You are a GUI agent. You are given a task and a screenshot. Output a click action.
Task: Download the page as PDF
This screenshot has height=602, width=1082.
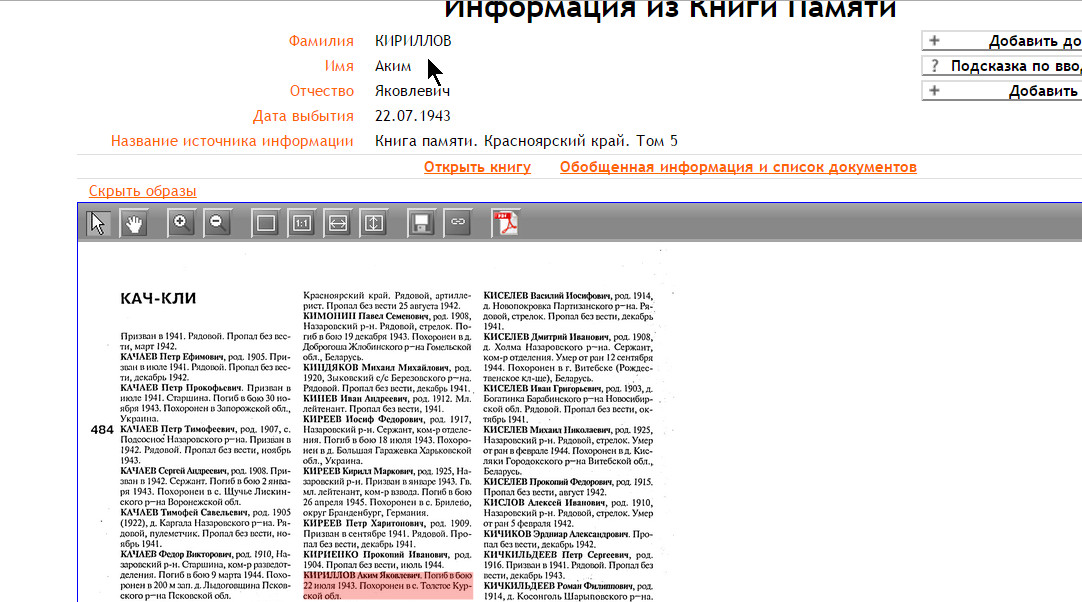coord(506,223)
